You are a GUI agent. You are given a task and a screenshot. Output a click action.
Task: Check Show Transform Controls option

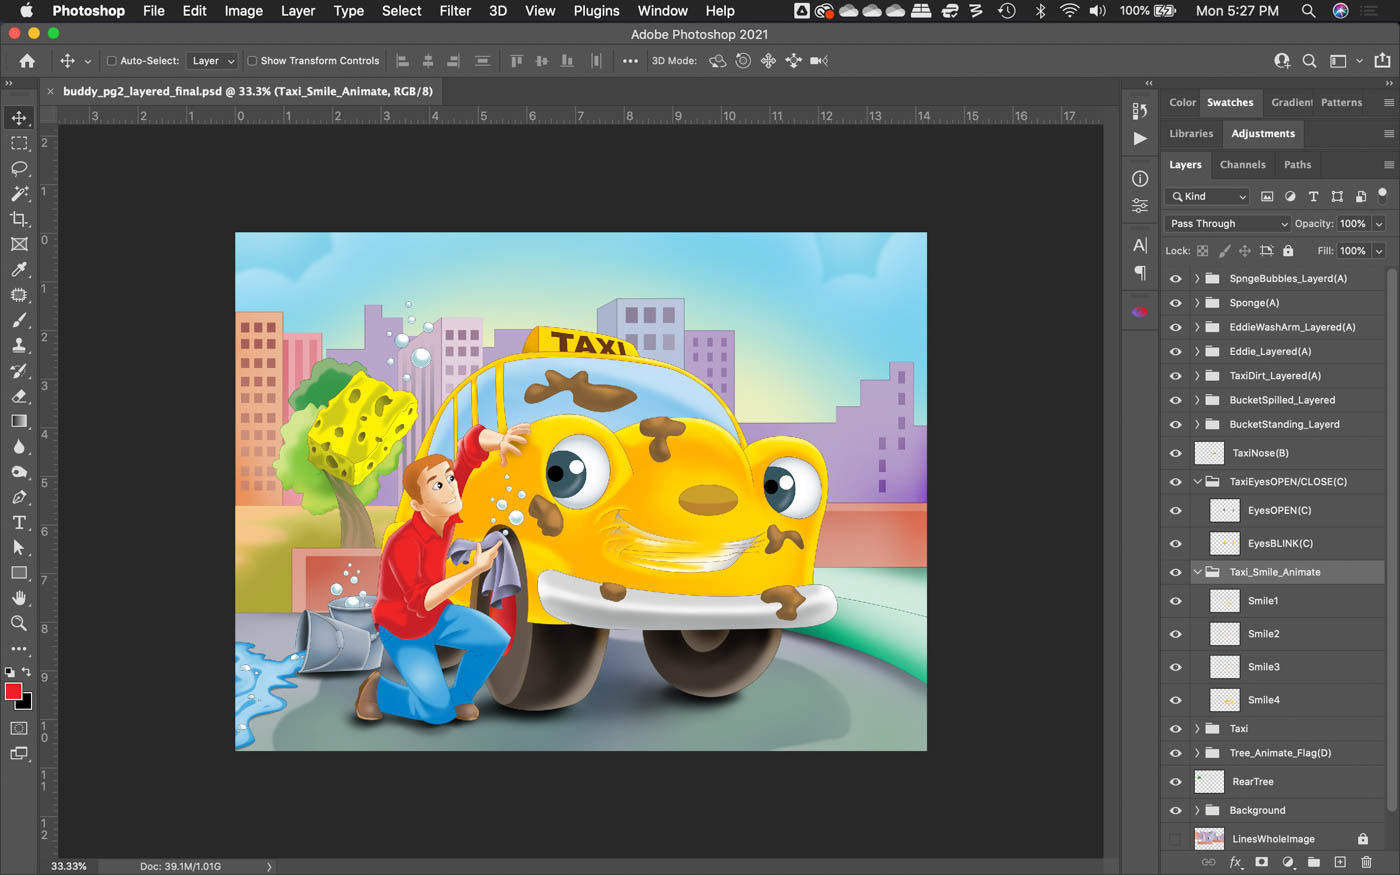tap(252, 61)
